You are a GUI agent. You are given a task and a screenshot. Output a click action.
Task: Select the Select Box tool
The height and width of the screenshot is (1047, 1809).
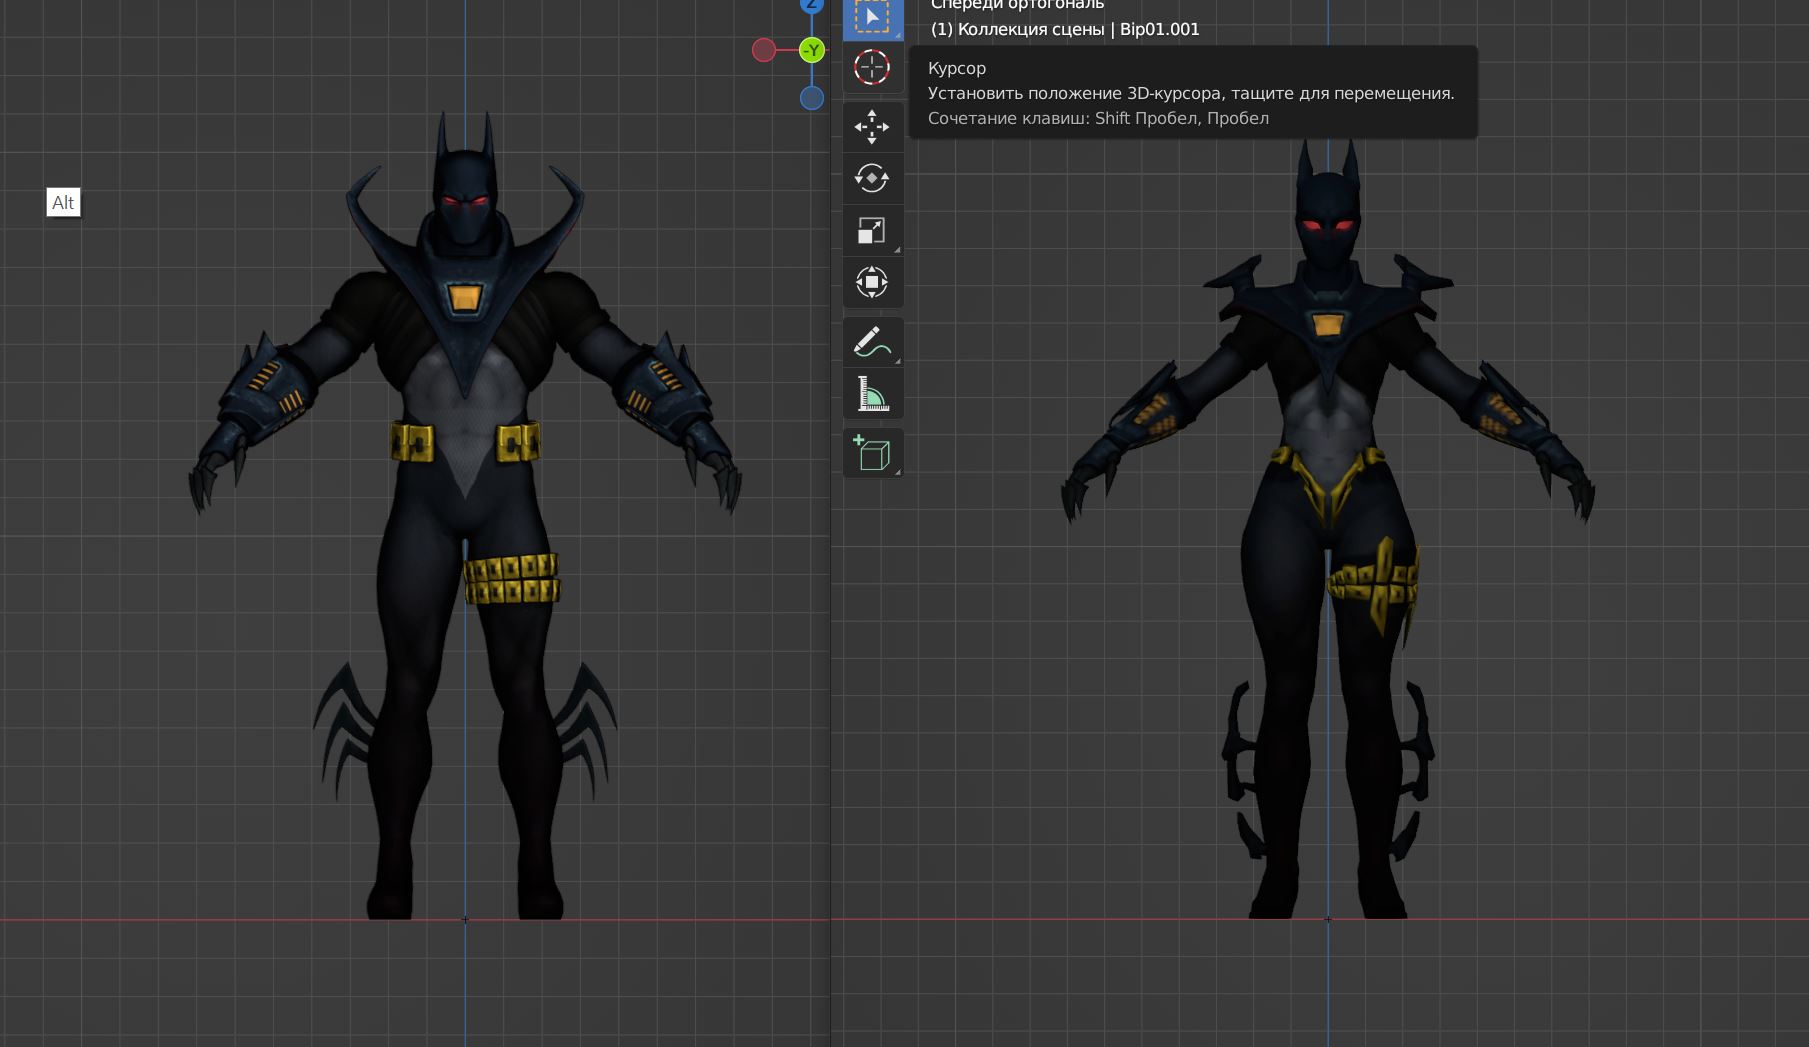[872, 18]
